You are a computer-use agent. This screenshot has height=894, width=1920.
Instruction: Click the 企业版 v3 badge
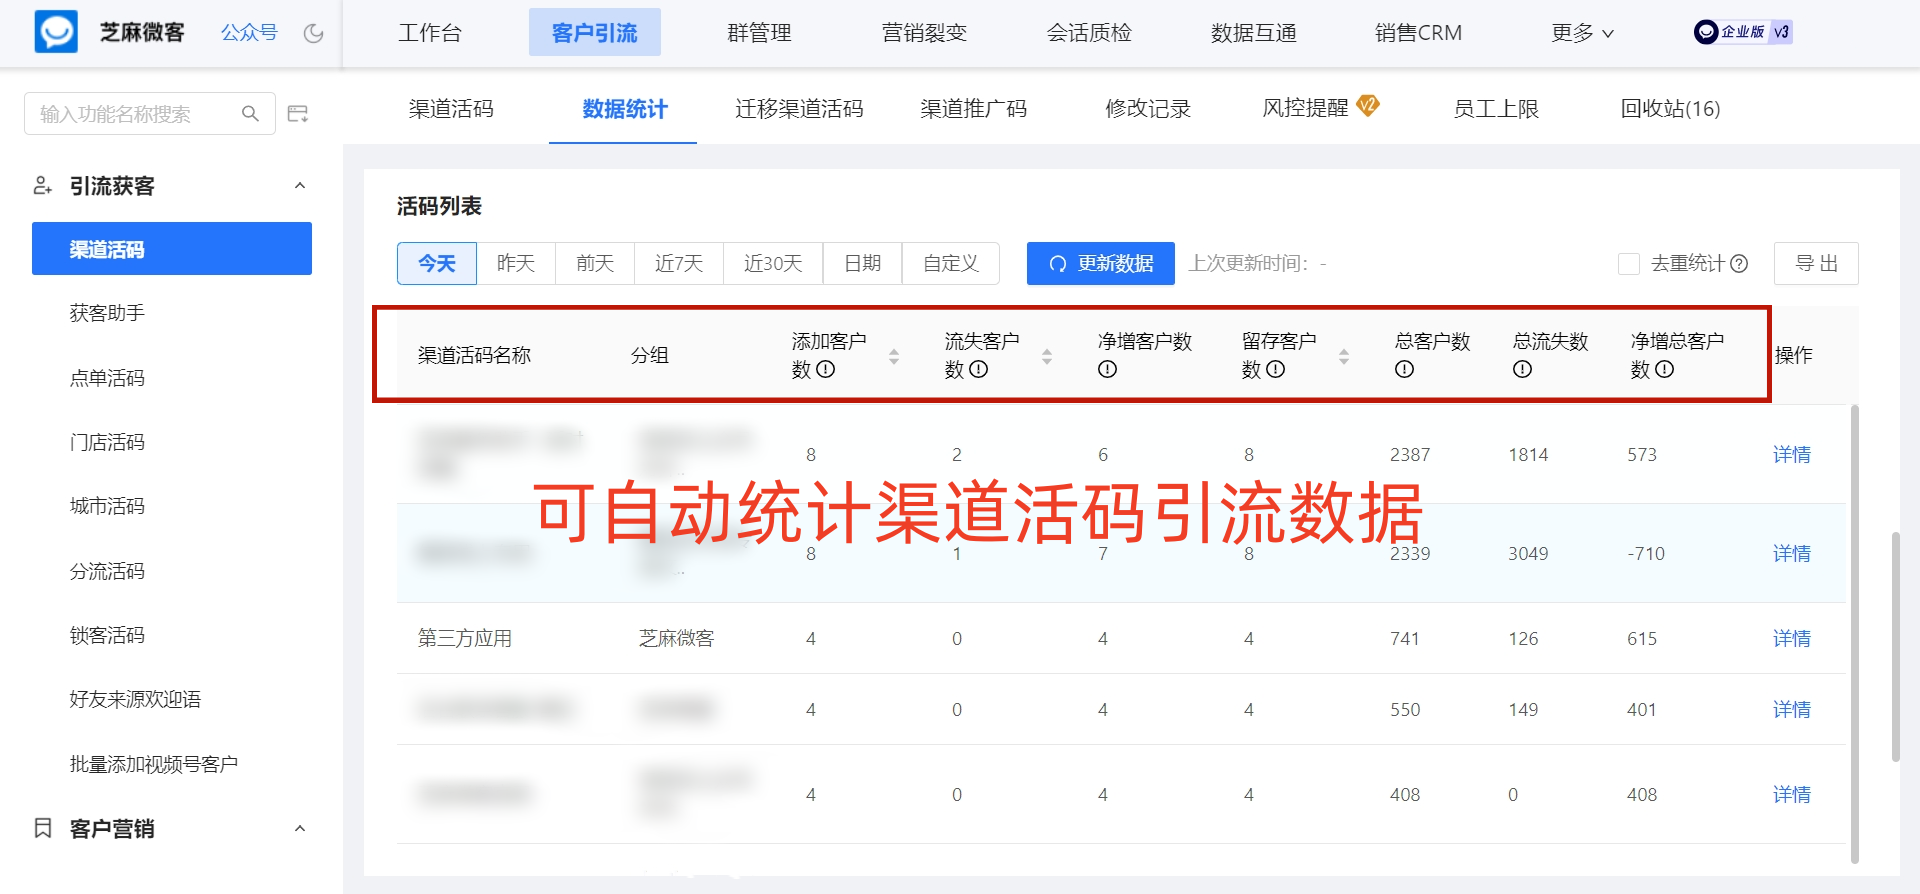point(1743,32)
